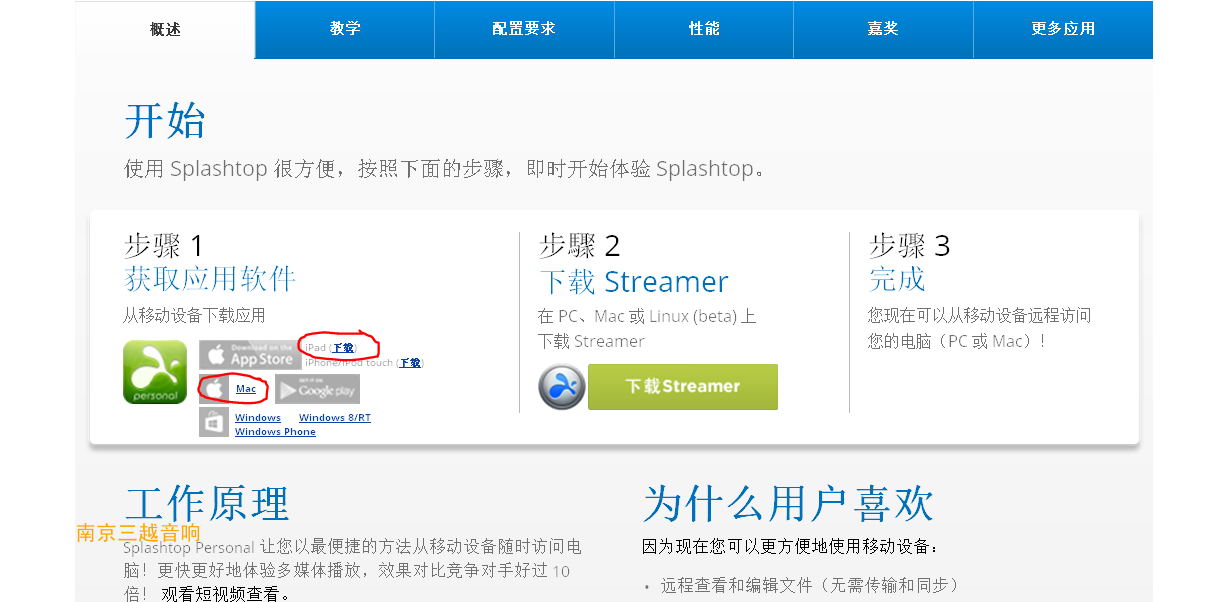Click the 步骤 1 label
Screen dimensions: 1209x602
click(164, 246)
